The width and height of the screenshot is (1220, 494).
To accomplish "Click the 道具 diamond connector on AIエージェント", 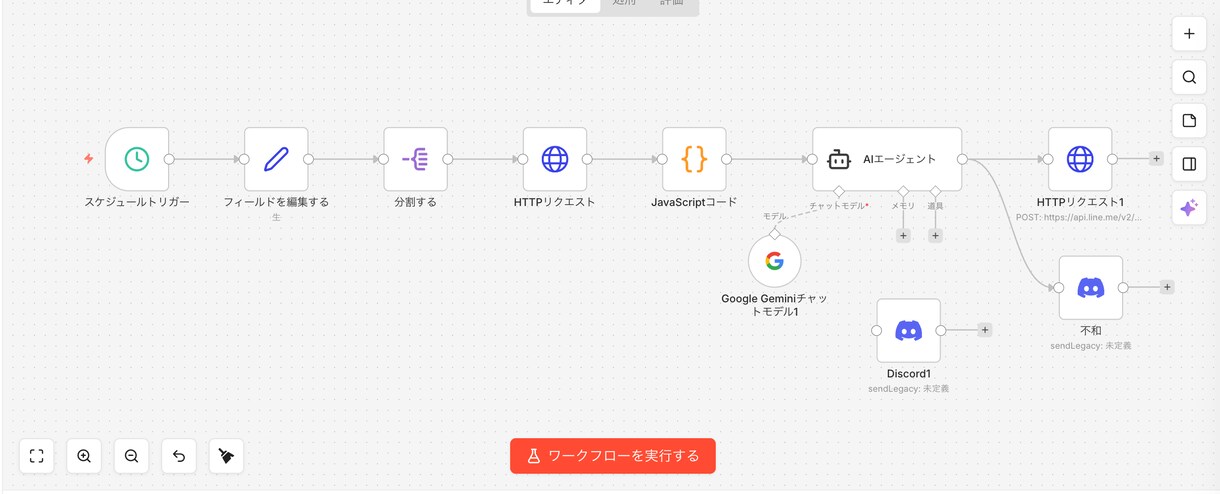I will 935,191.
